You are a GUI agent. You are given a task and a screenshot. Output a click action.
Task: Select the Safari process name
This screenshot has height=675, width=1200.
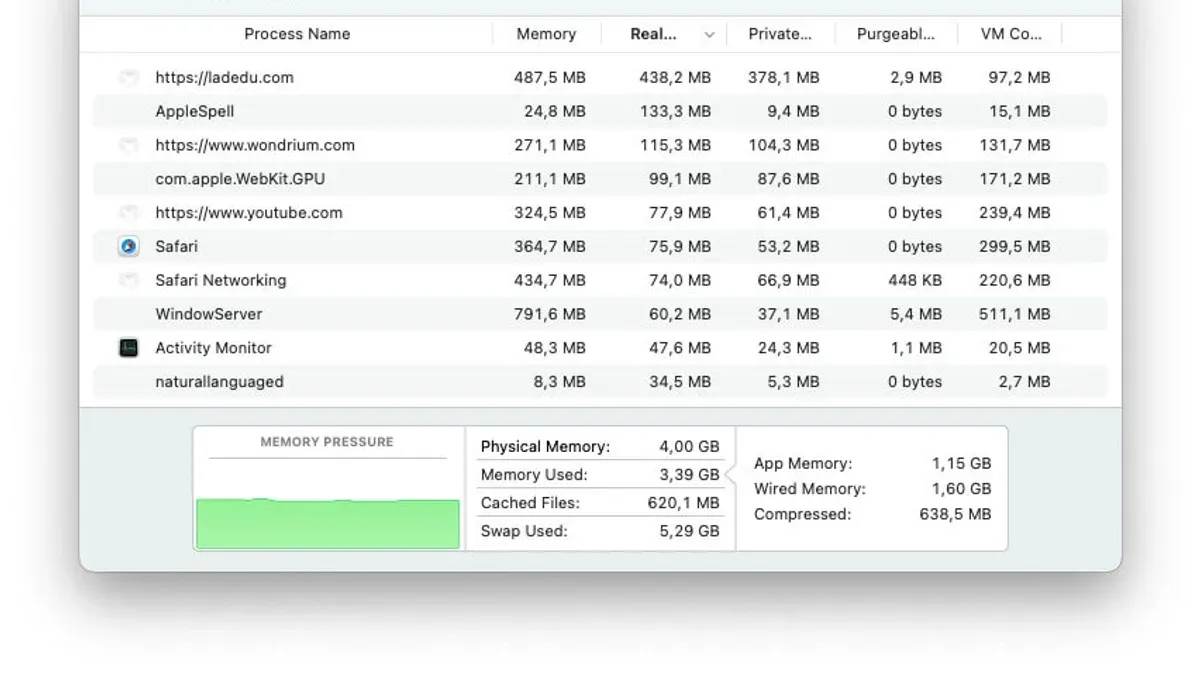click(x=176, y=246)
